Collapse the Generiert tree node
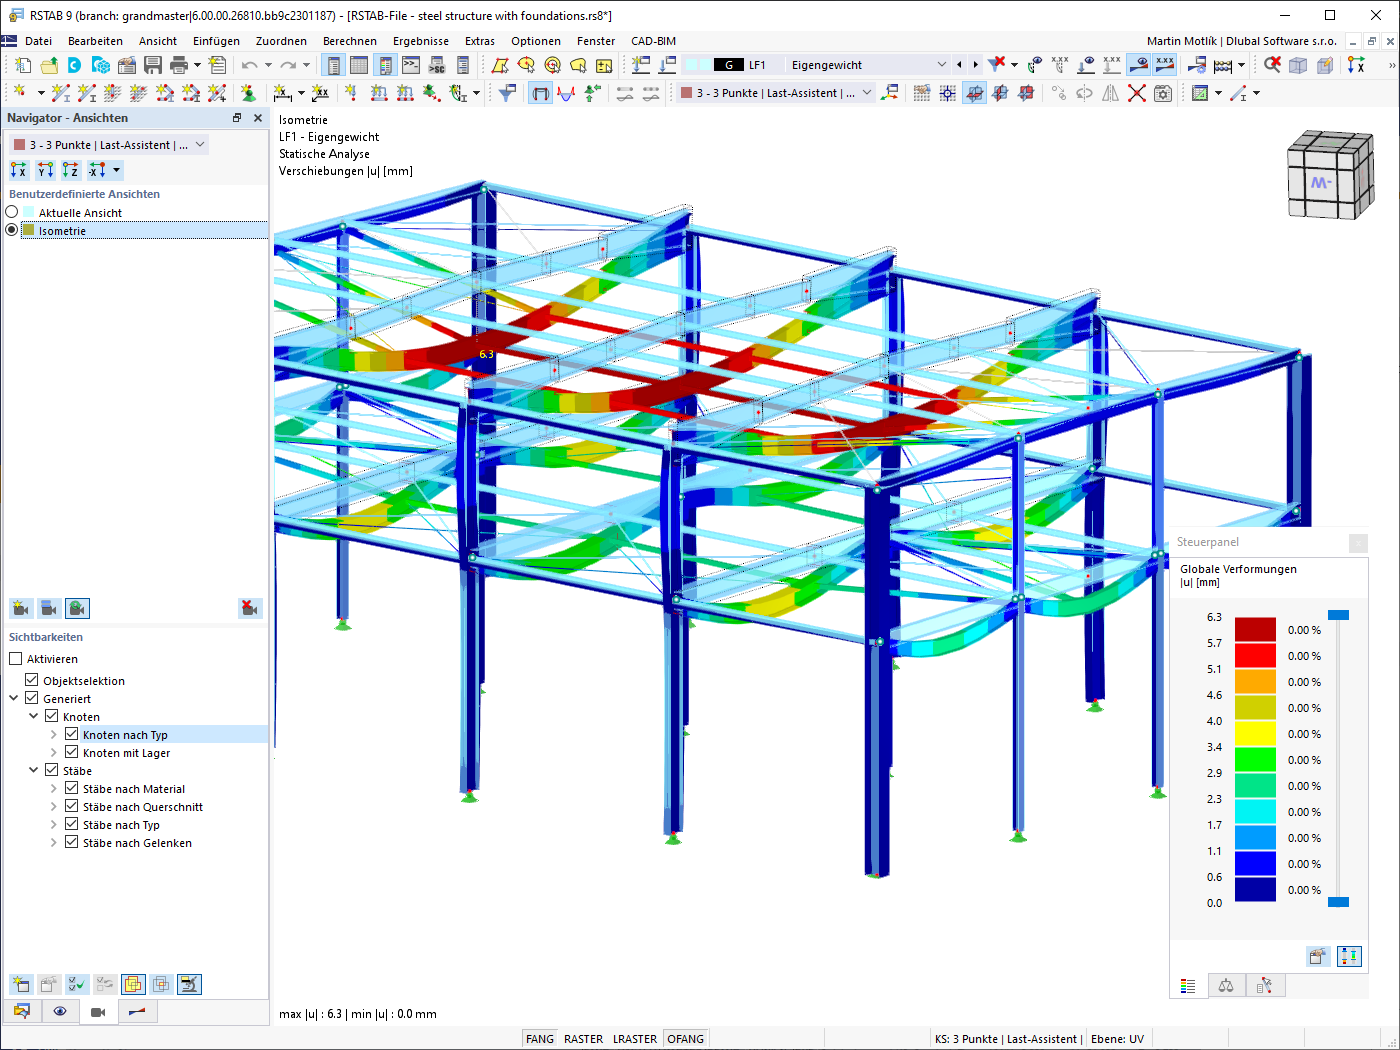 point(14,698)
